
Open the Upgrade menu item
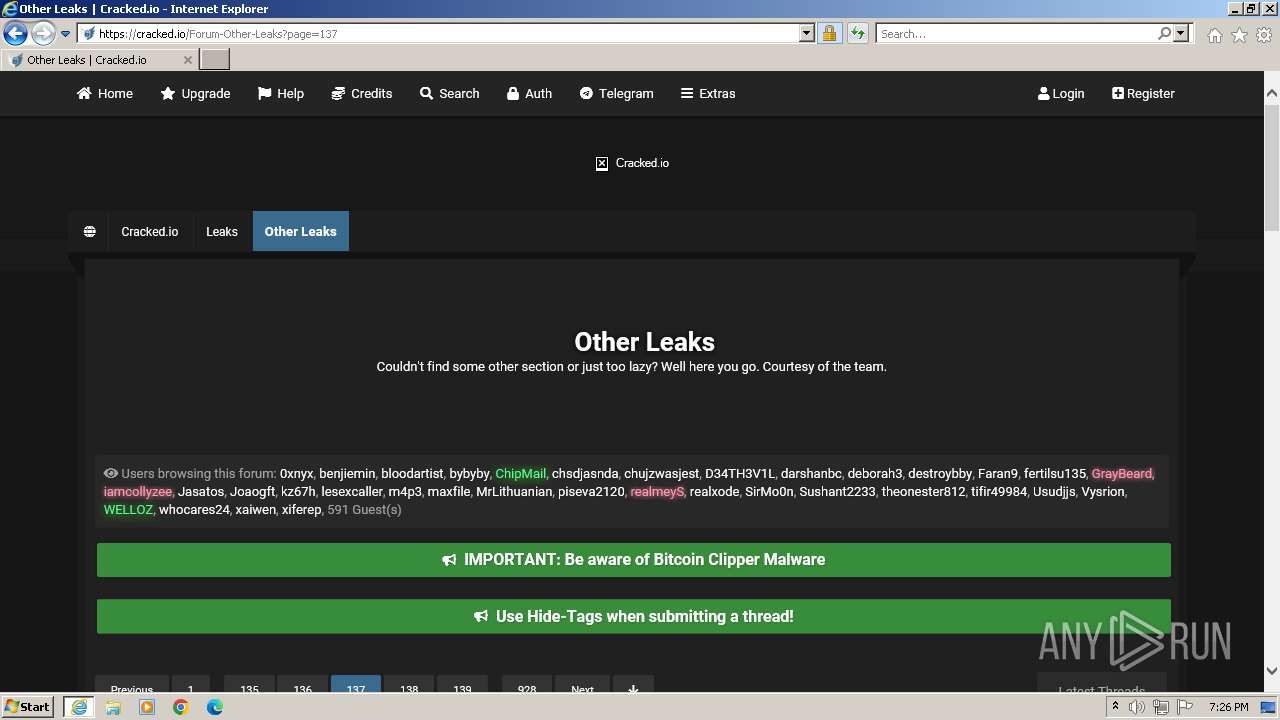195,93
